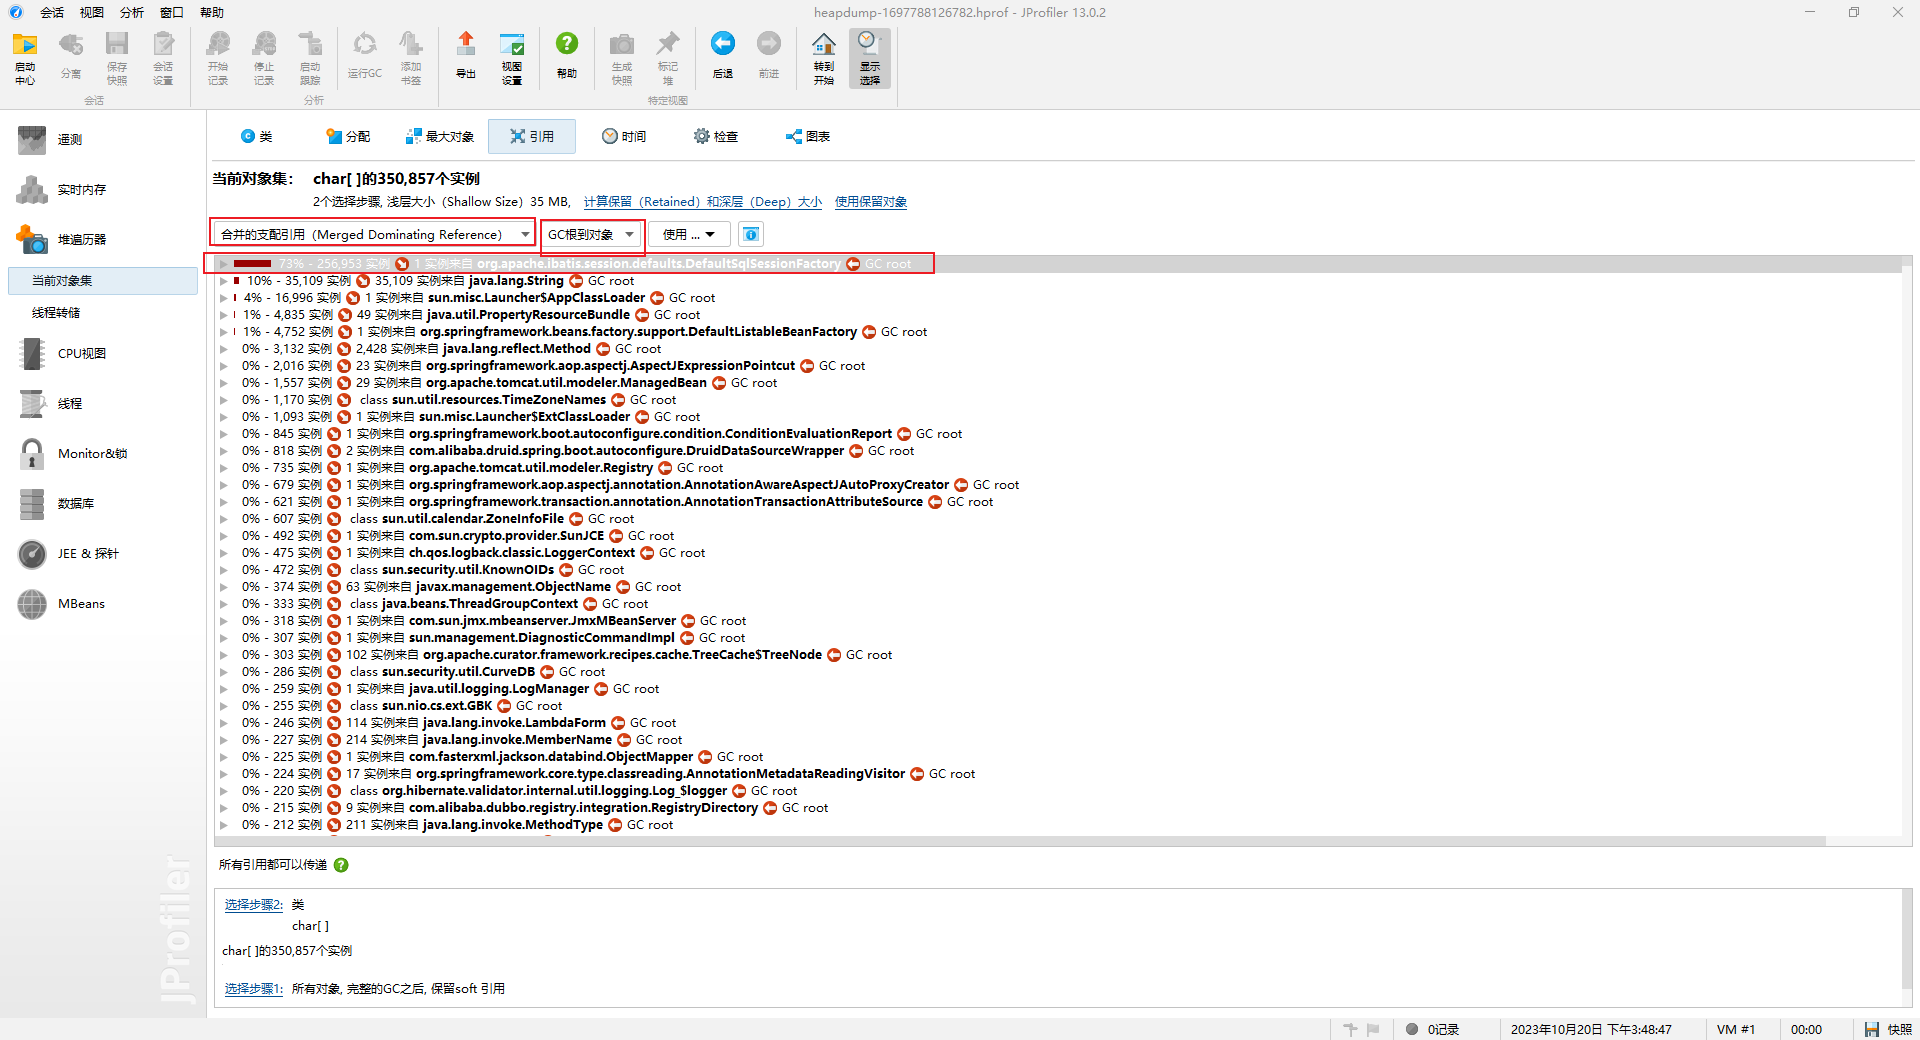This screenshot has height=1040, width=1920.
Task: Open the 窗口 menu
Action: (172, 13)
